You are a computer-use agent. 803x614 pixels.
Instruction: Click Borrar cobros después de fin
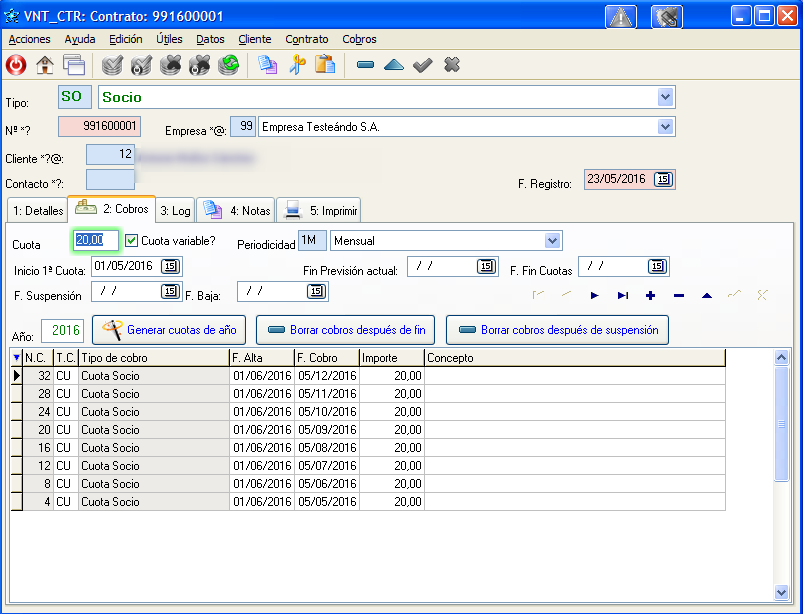pyautogui.click(x=346, y=330)
